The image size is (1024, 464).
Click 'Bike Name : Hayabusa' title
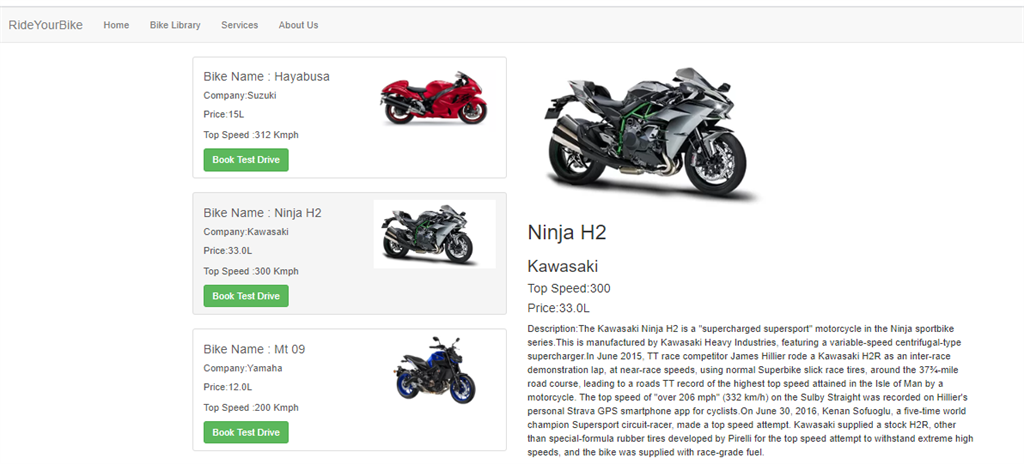266,76
